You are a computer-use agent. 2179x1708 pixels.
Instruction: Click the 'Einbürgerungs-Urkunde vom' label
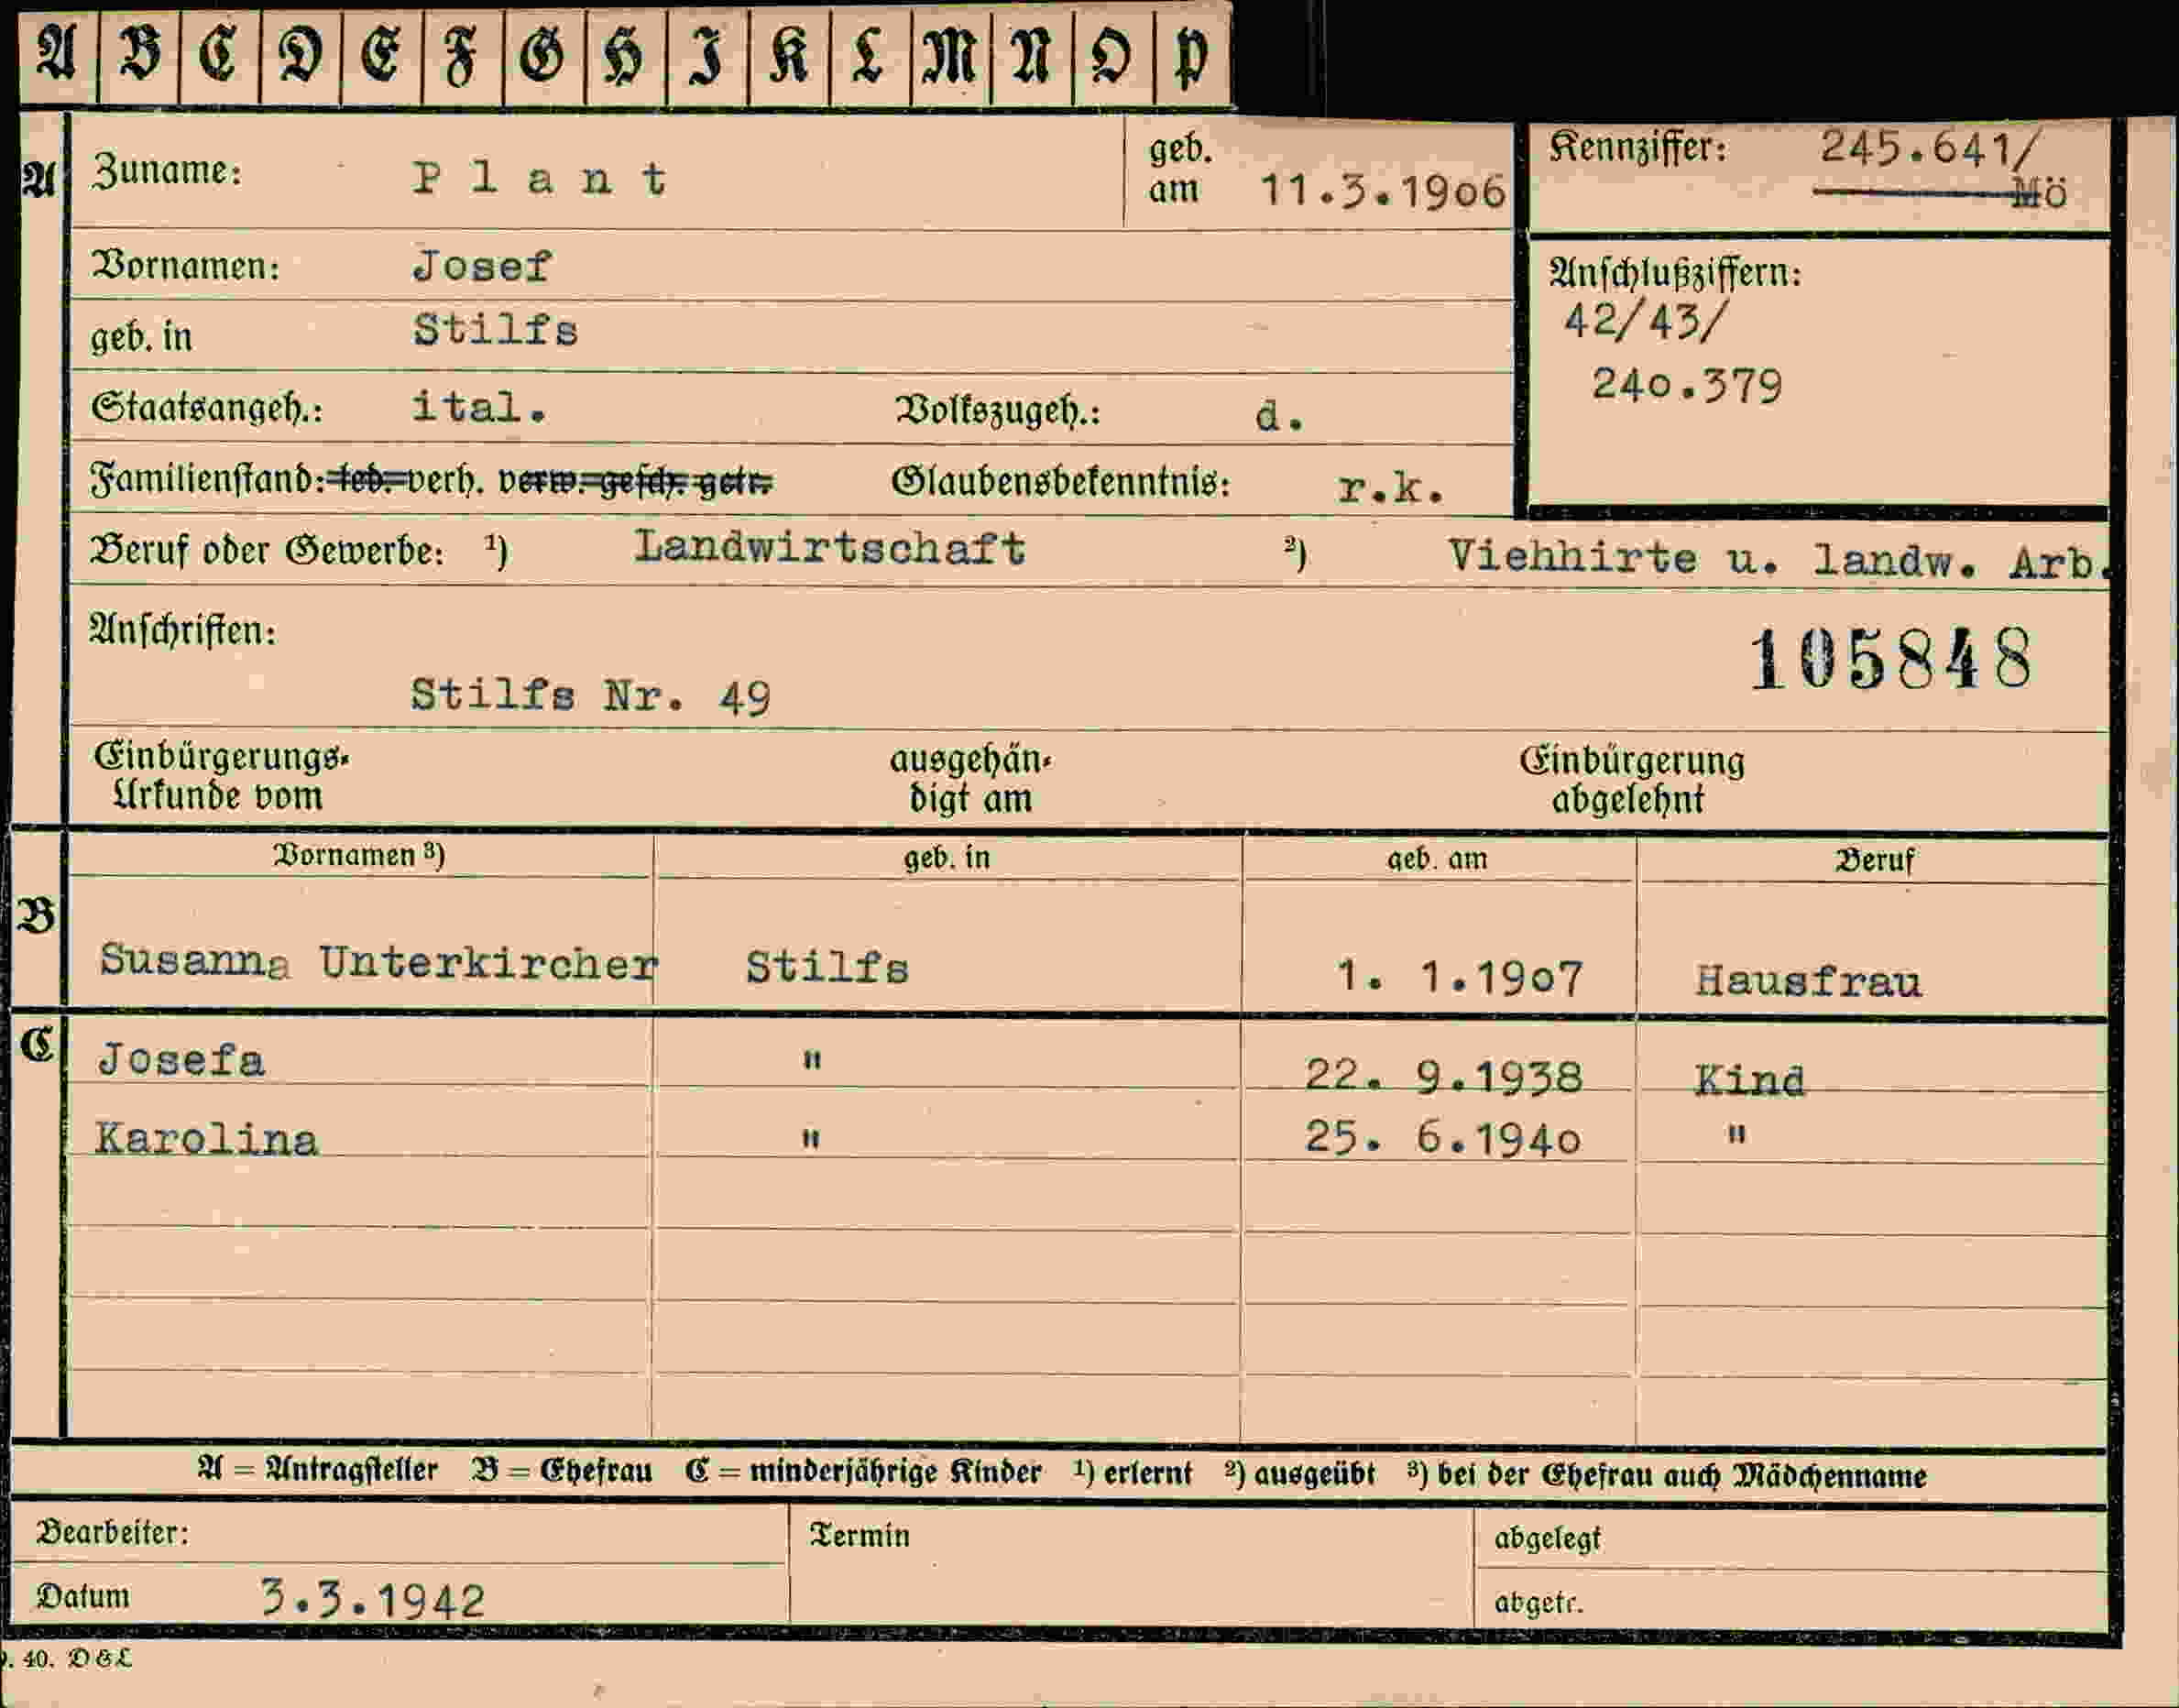(x=221, y=776)
